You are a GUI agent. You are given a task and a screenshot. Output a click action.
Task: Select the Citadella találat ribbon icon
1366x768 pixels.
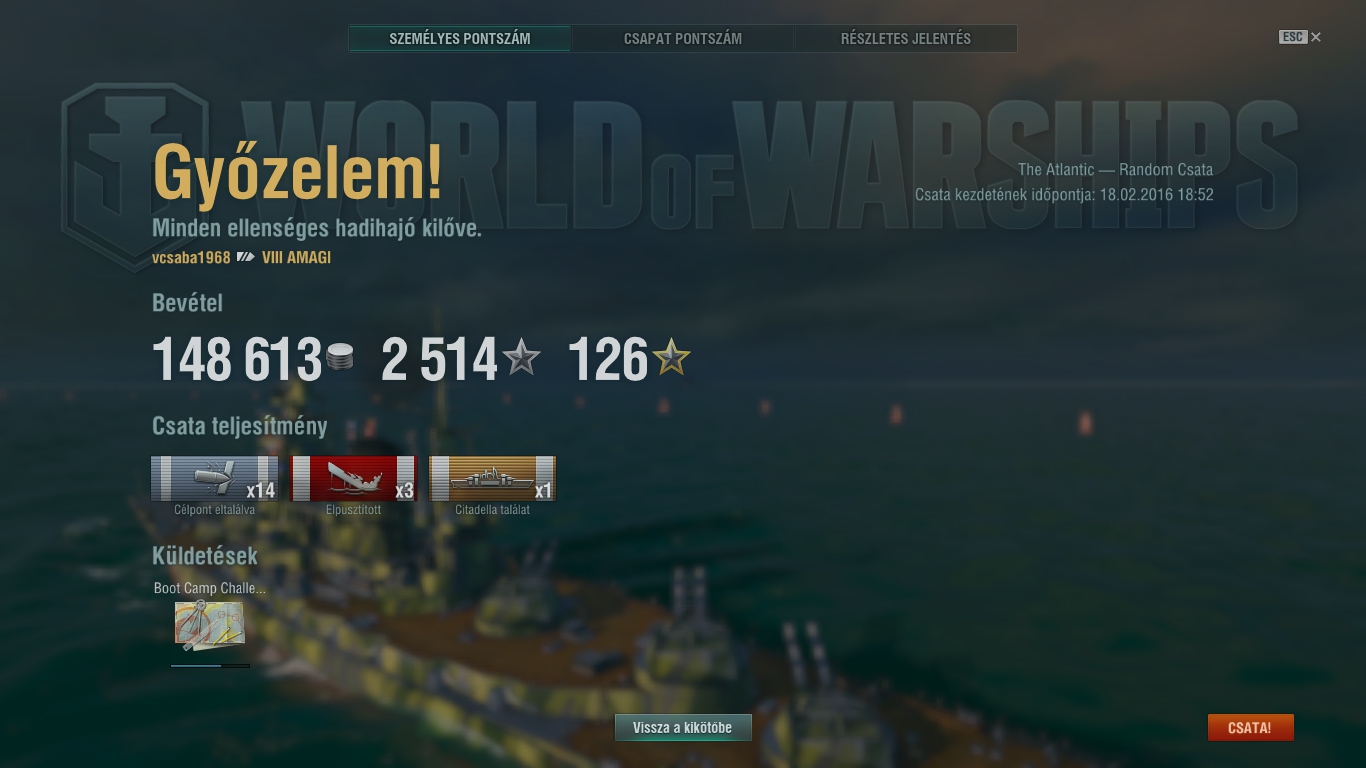pyautogui.click(x=492, y=478)
